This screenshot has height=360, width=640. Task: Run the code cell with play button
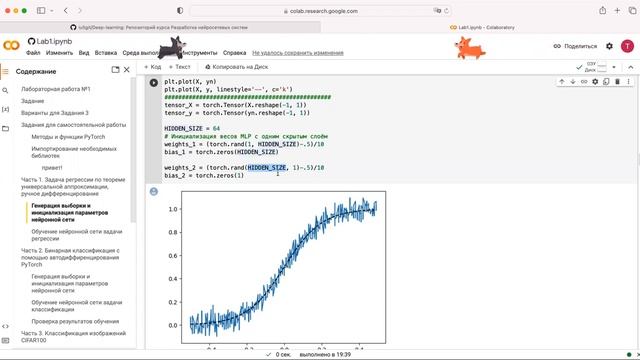[x=153, y=83]
